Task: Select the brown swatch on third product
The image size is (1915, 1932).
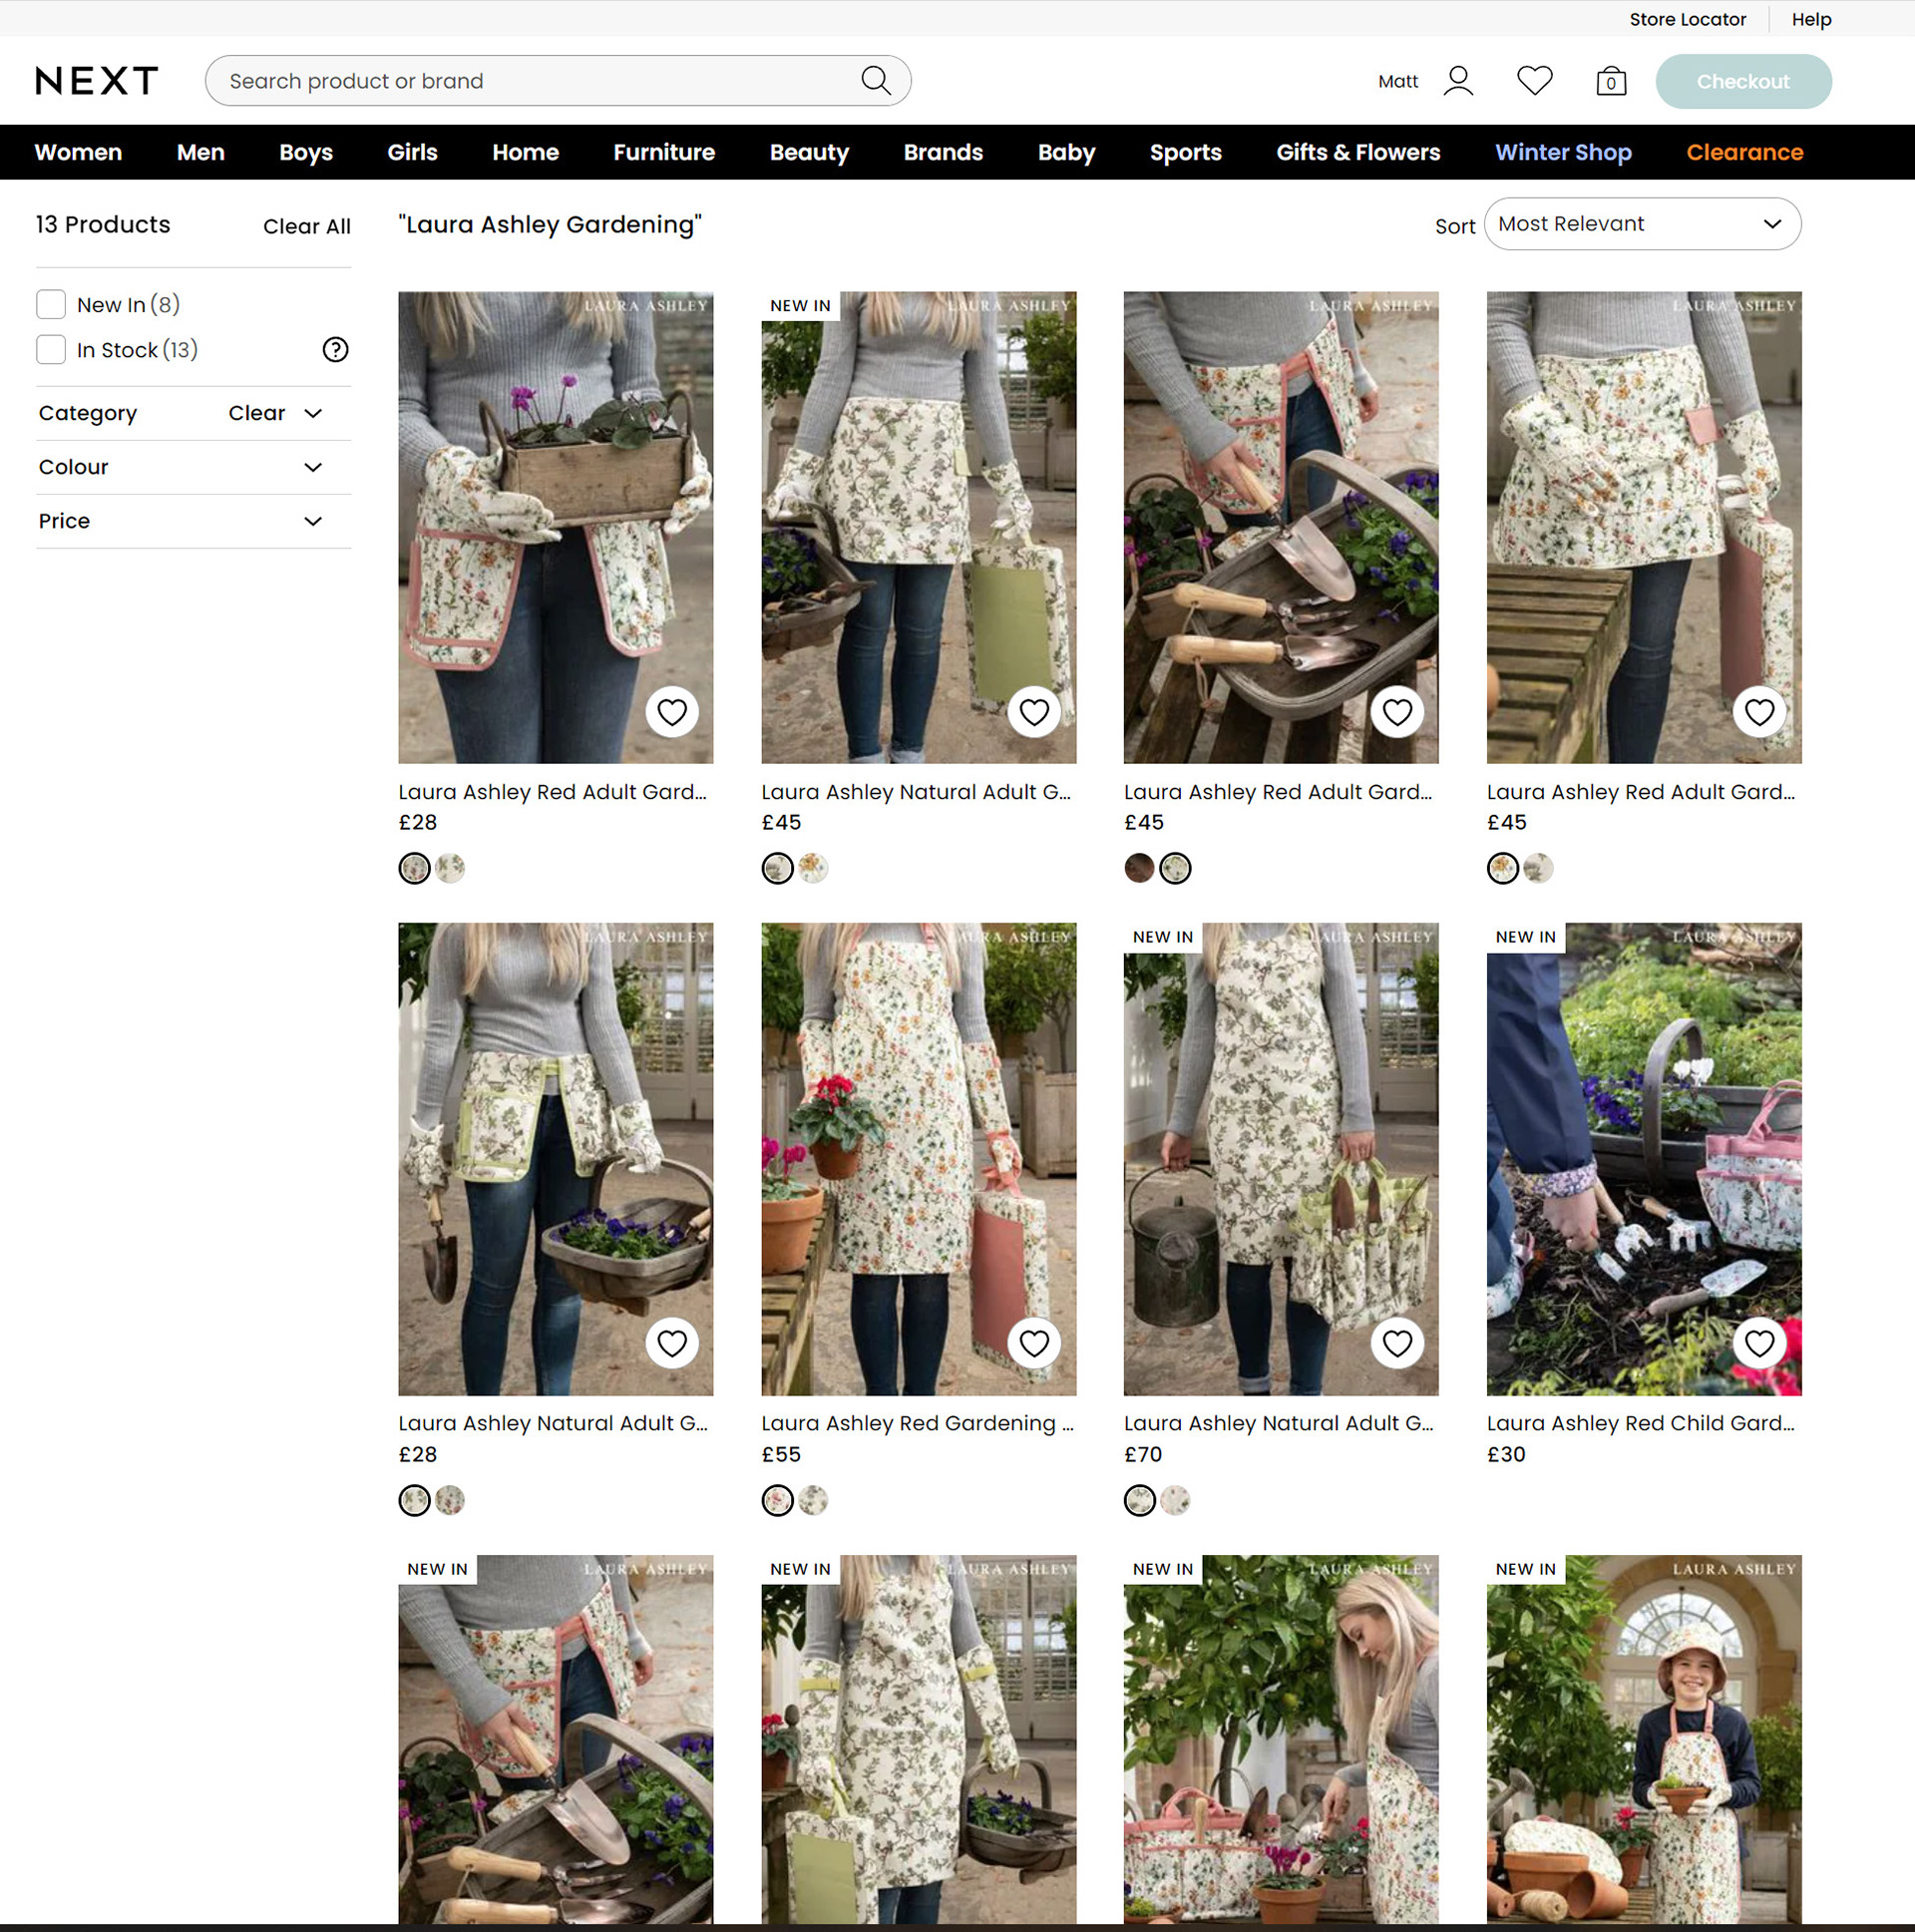Action: 1139,868
